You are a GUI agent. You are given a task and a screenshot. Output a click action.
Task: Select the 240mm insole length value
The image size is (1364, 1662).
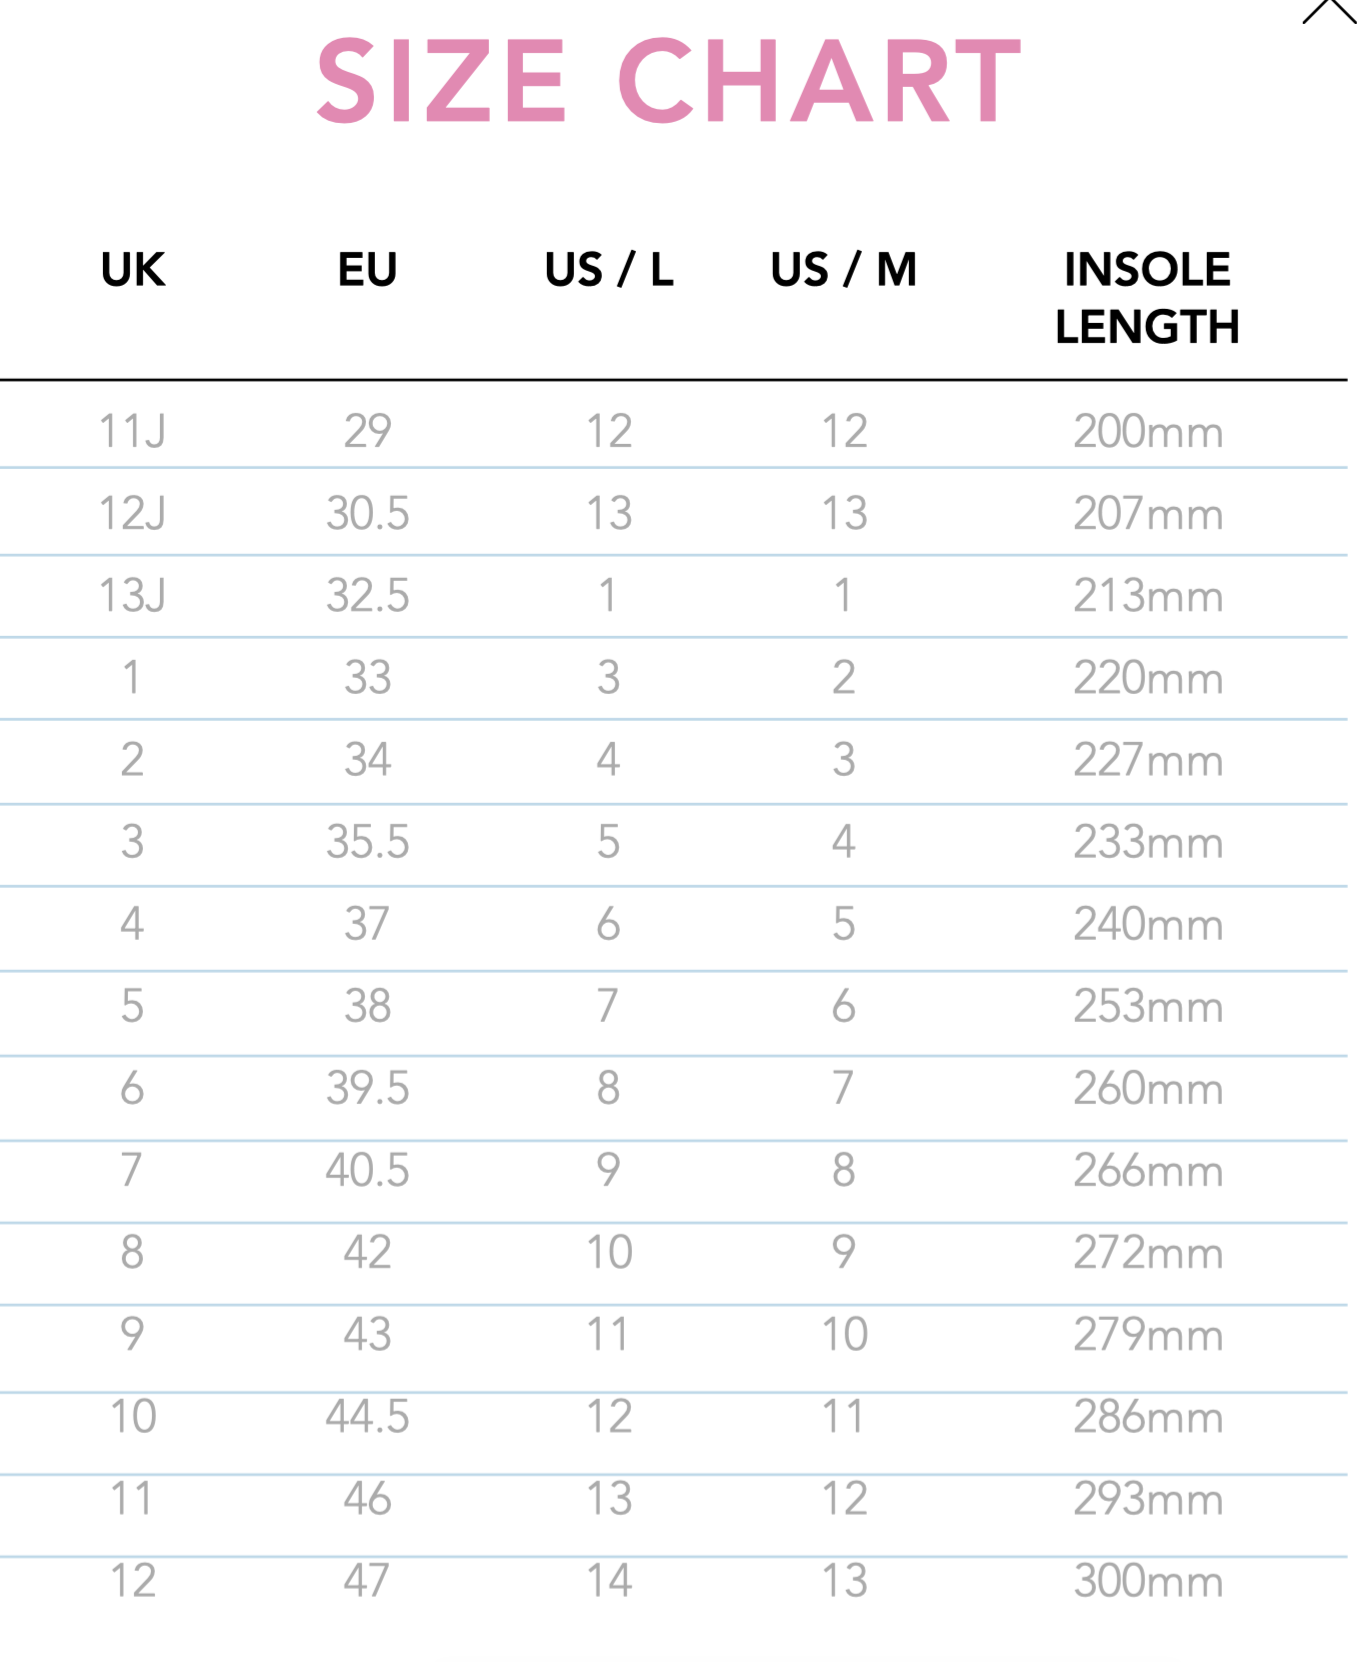coord(1148,924)
